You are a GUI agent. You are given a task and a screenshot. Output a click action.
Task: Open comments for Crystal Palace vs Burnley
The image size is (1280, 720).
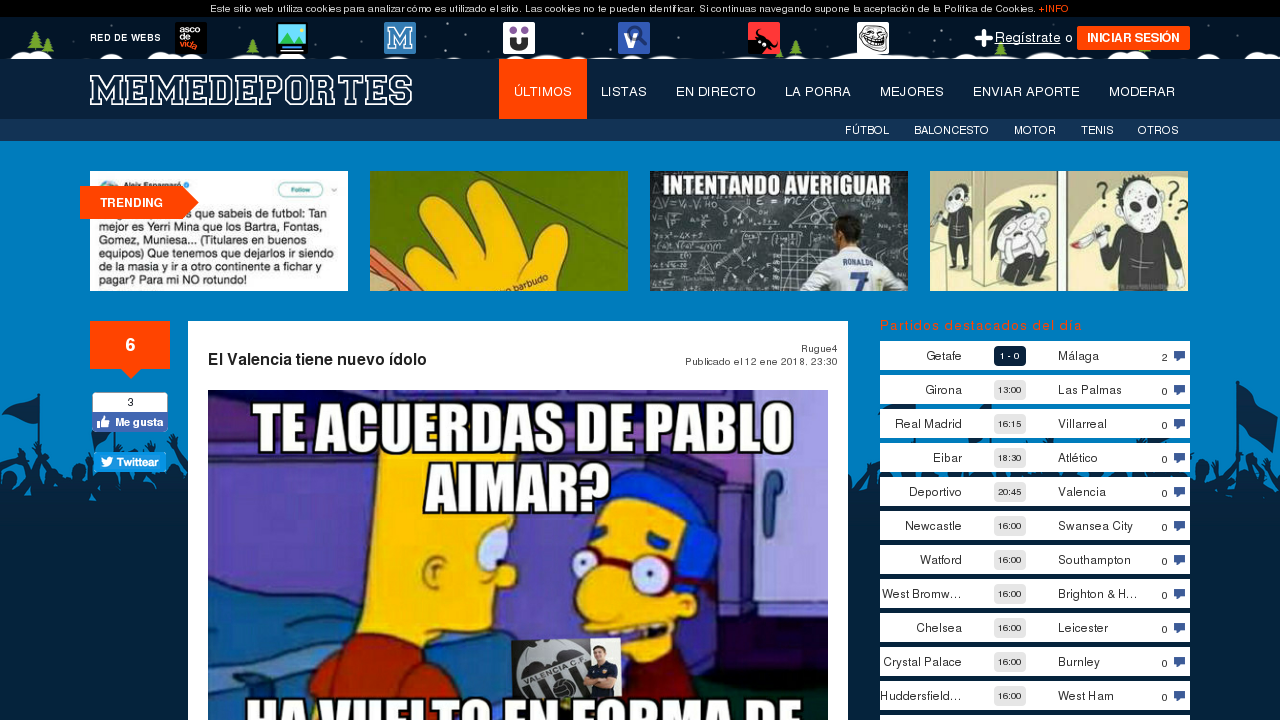coord(1180,662)
